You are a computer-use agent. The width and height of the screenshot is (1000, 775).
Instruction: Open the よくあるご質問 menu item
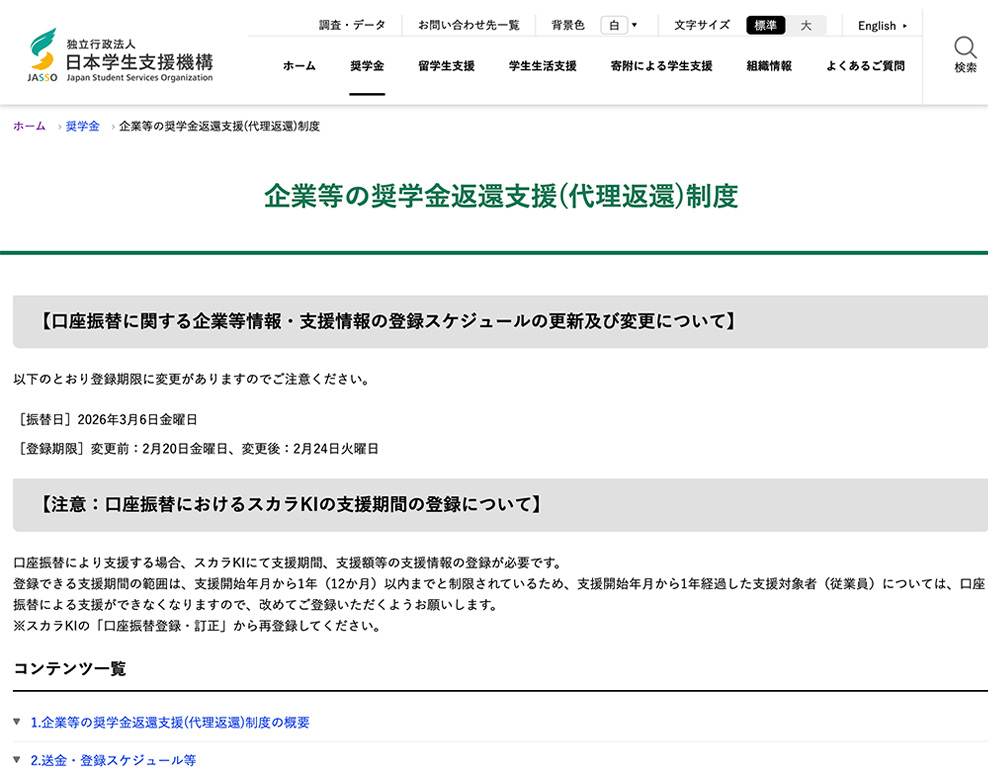[865, 66]
